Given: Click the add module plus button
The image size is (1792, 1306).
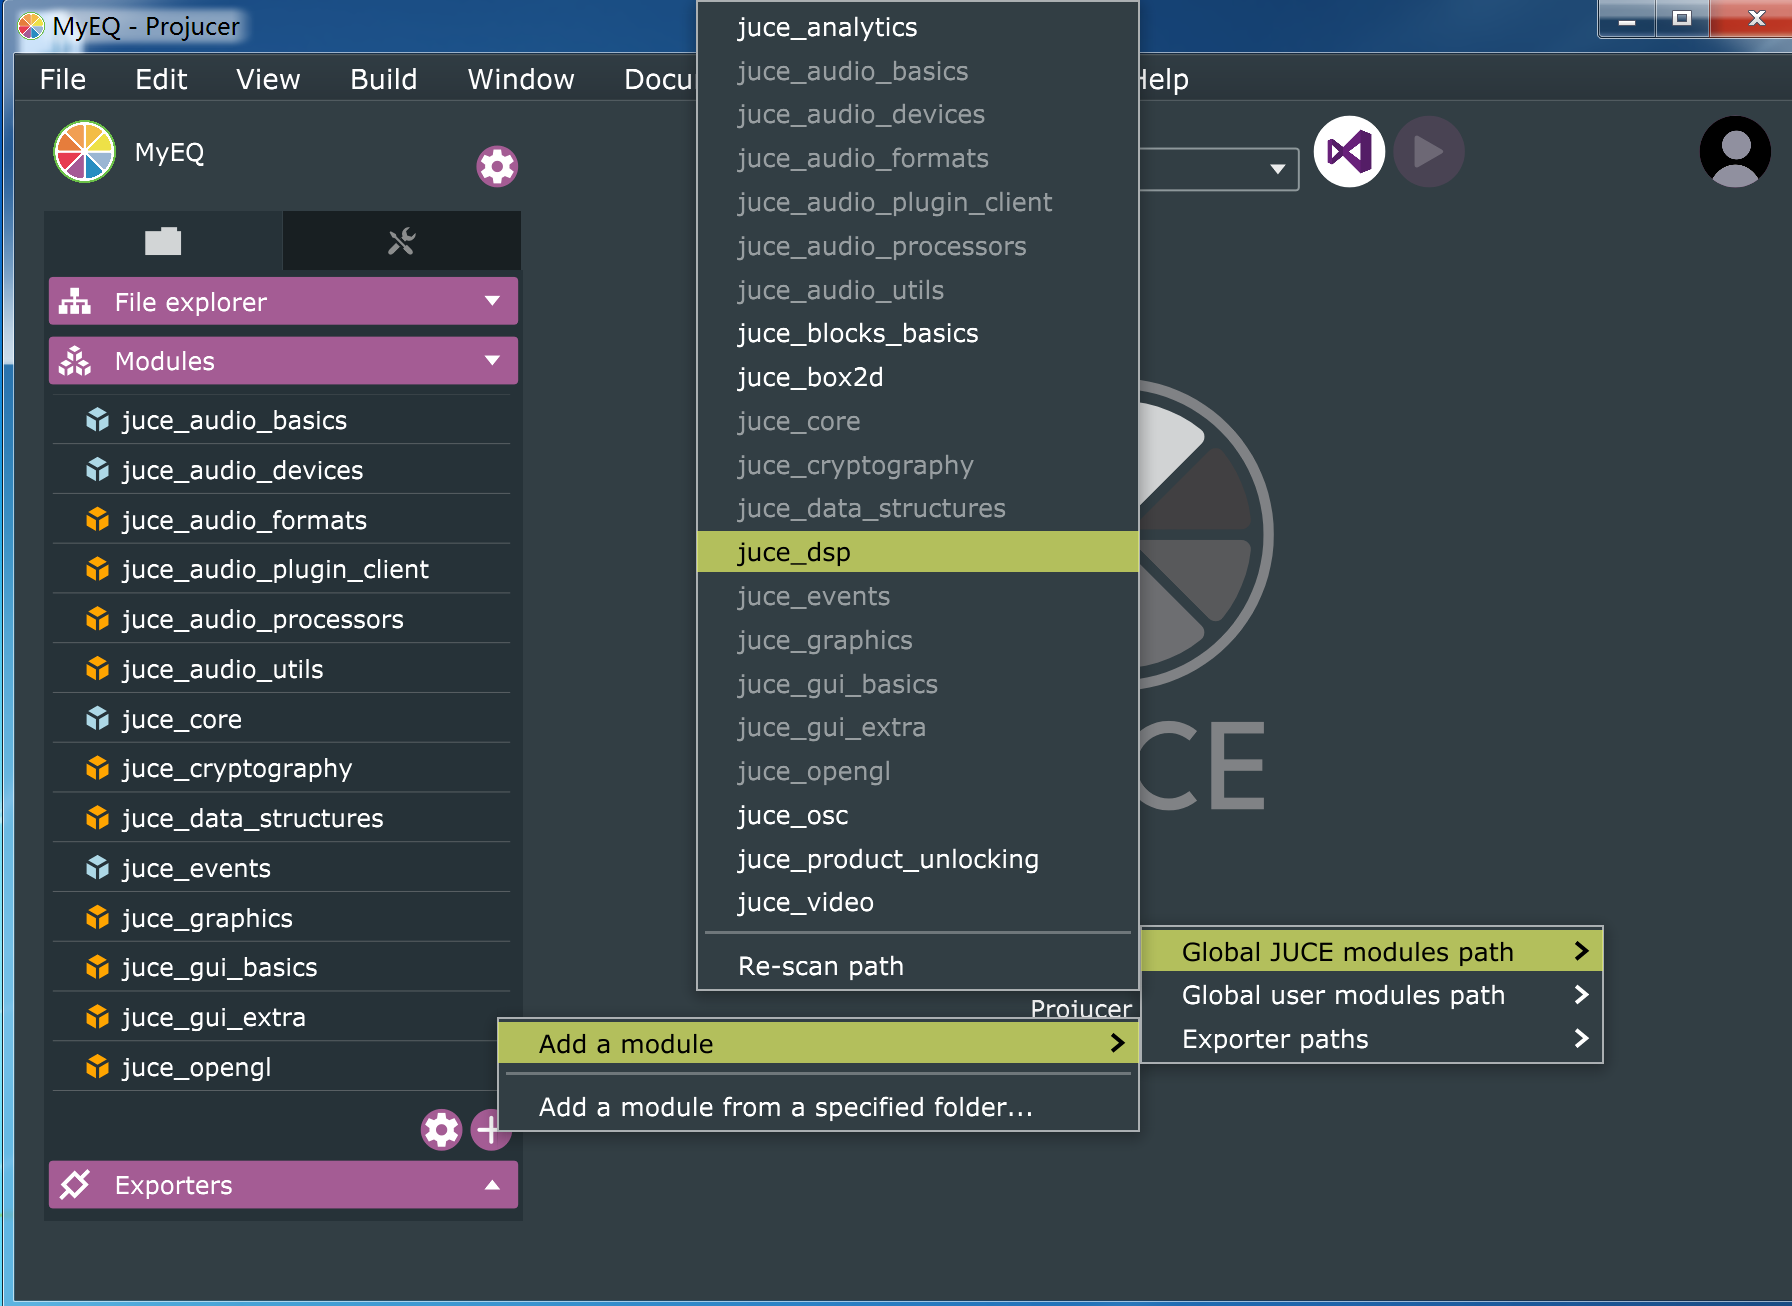Looking at the screenshot, I should pos(489,1130).
